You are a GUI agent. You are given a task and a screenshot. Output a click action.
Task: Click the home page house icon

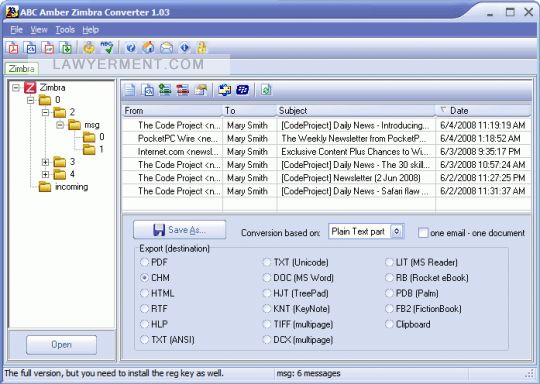point(148,48)
